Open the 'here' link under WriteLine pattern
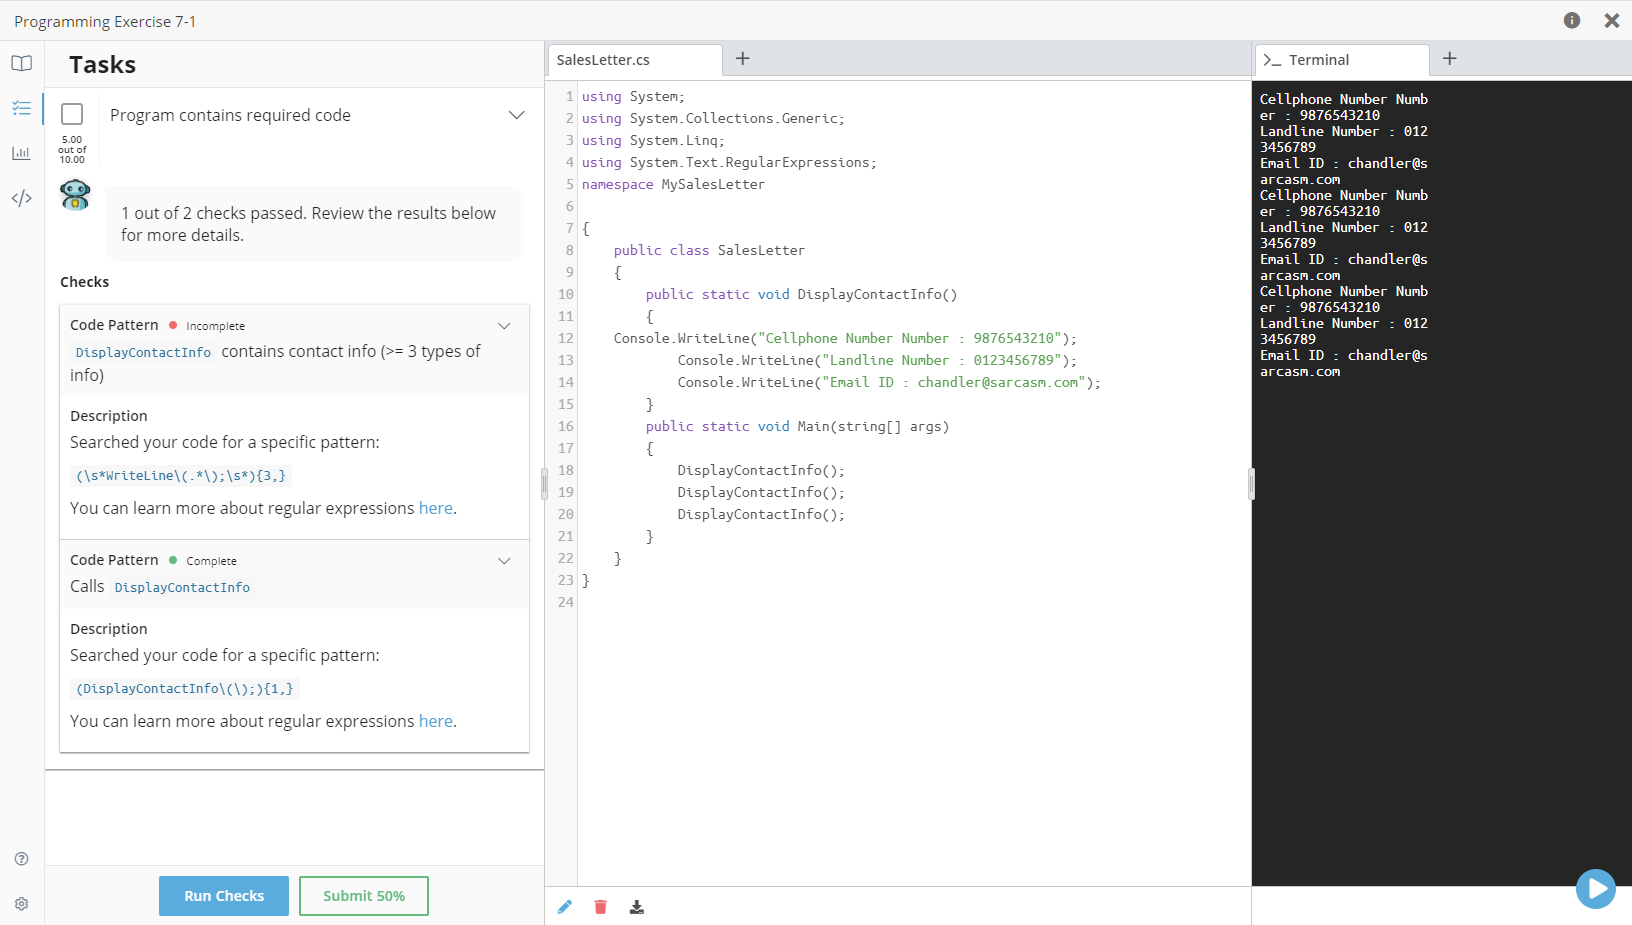Screen dimensions: 1632x925 tap(436, 508)
